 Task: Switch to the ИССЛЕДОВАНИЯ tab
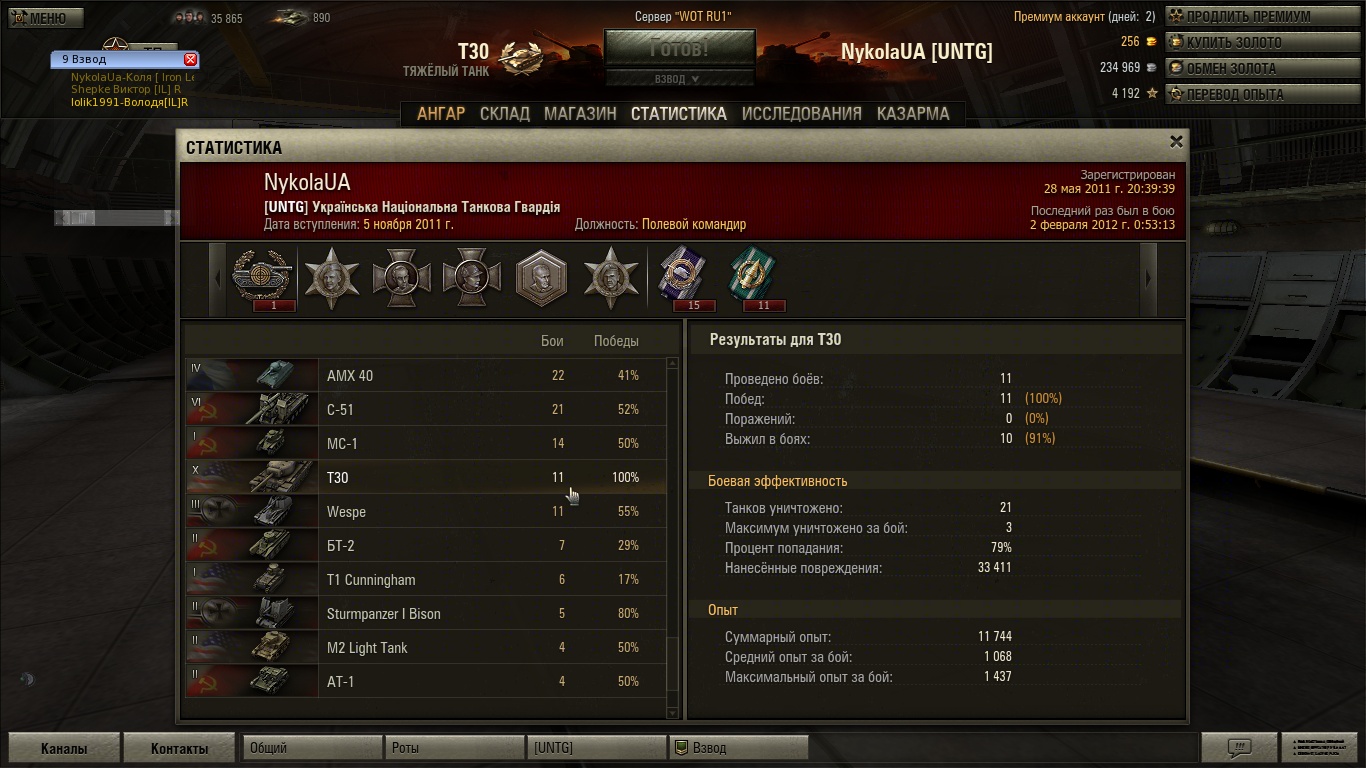(801, 113)
